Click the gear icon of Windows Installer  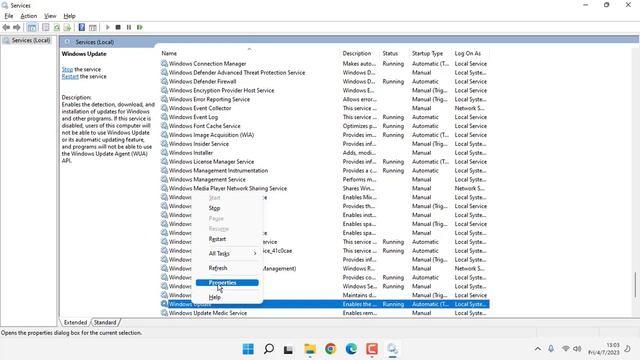click(x=164, y=152)
